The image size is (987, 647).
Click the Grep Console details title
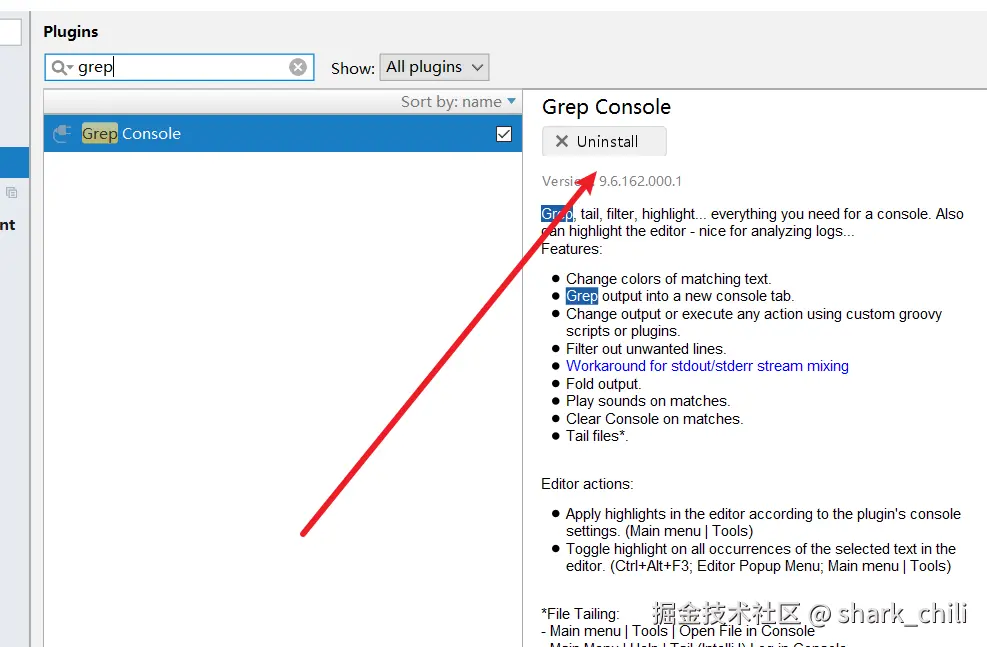(606, 107)
